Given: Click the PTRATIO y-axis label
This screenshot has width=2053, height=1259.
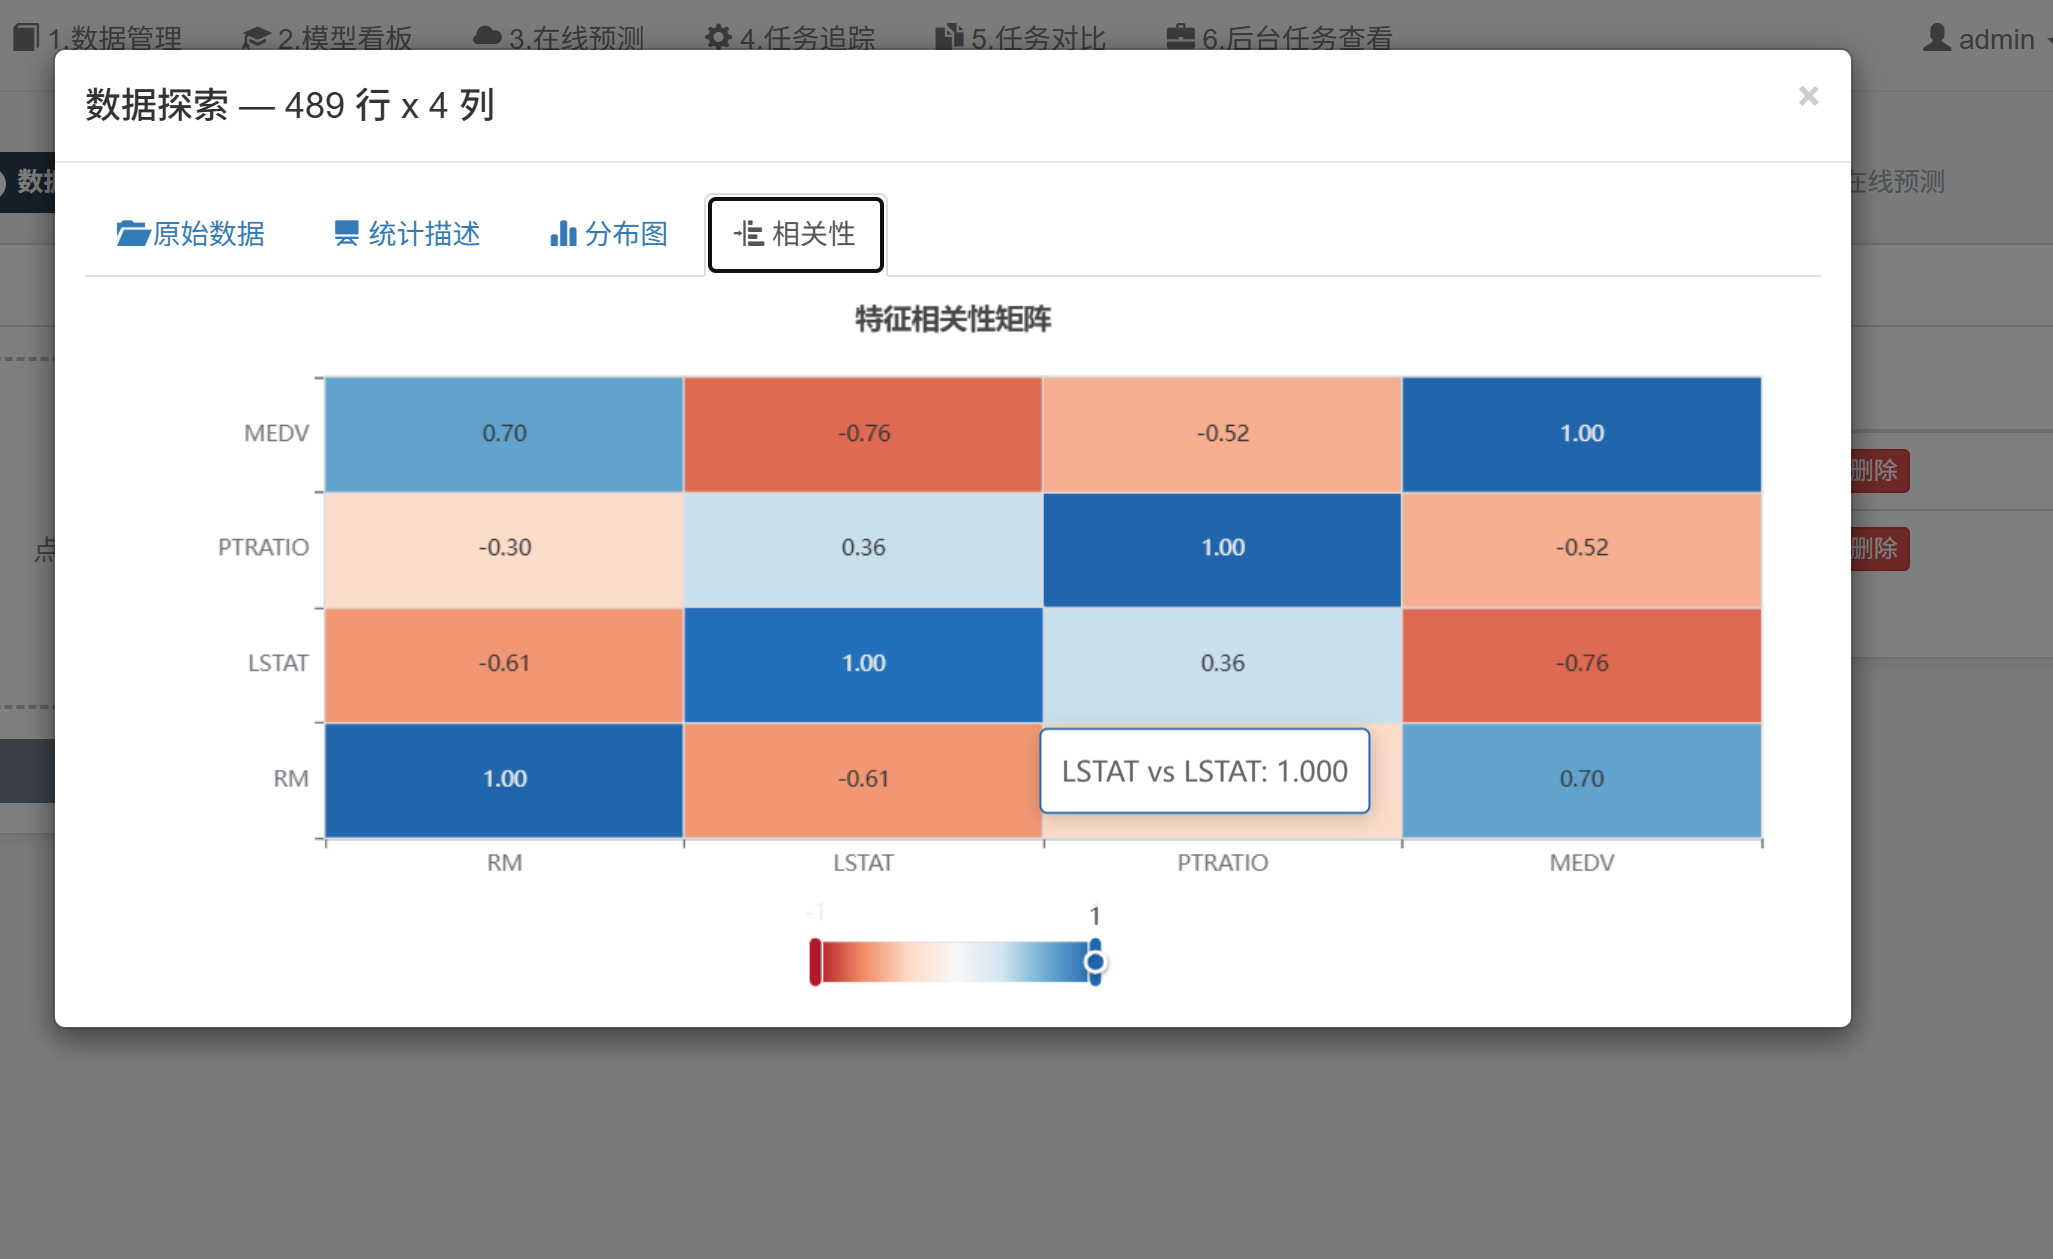Looking at the screenshot, I should tap(263, 548).
